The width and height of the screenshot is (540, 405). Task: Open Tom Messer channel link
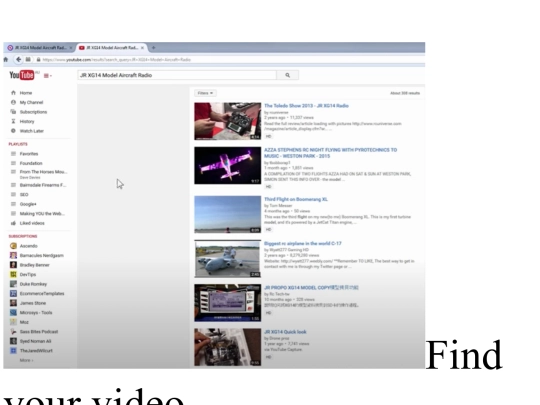(x=280, y=206)
